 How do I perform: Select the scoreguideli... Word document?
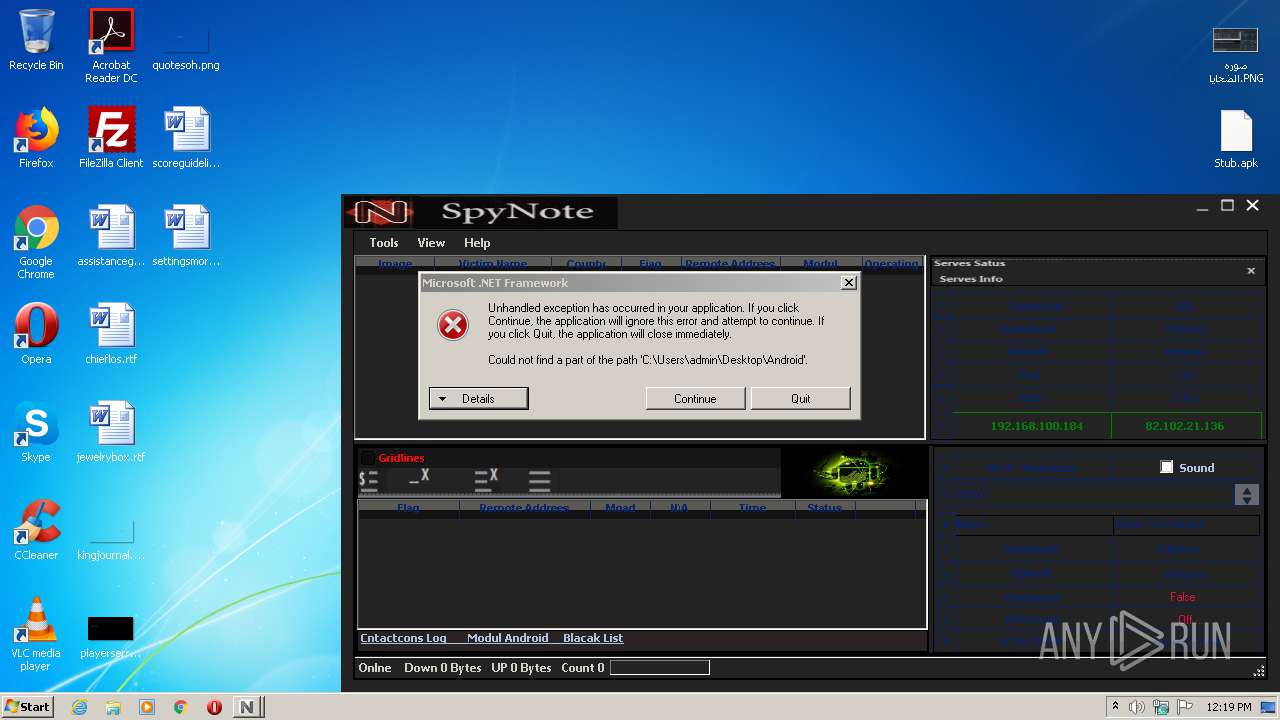tap(186, 138)
